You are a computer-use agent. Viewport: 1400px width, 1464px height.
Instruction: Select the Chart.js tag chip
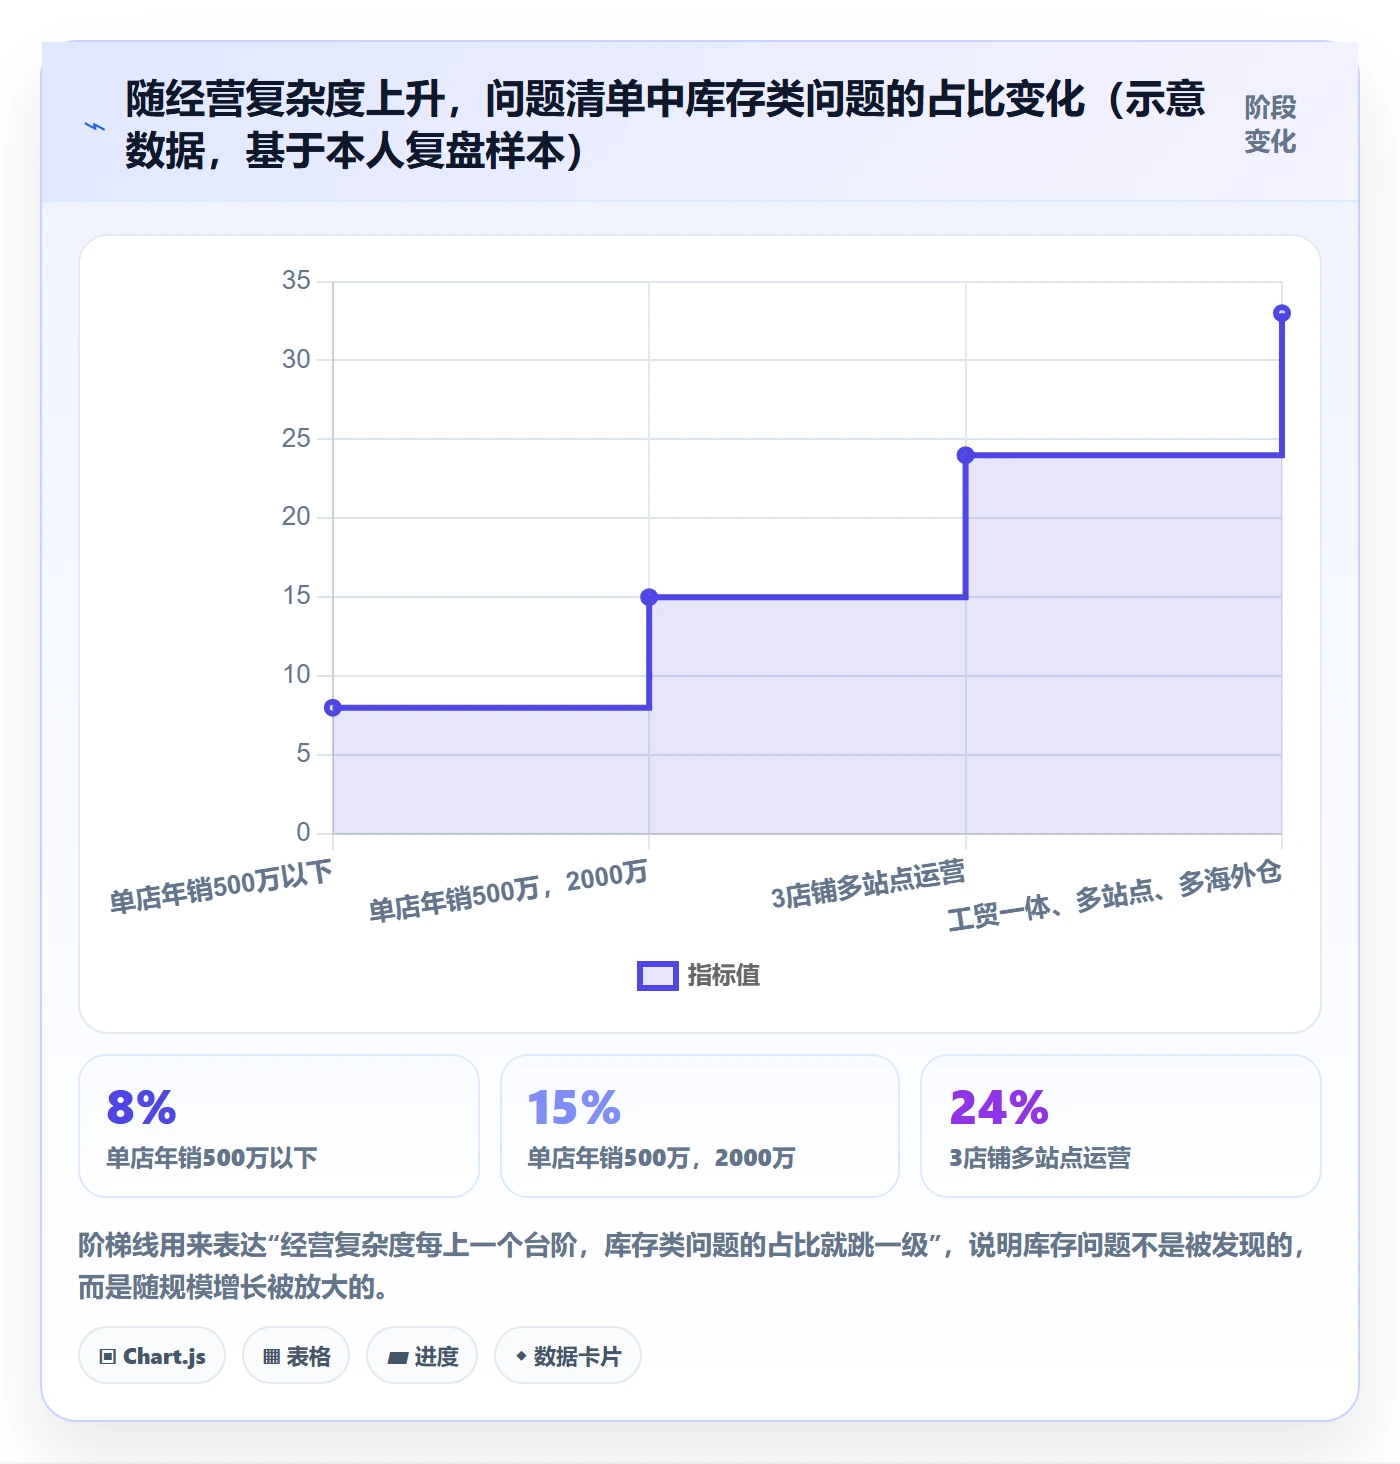152,1356
